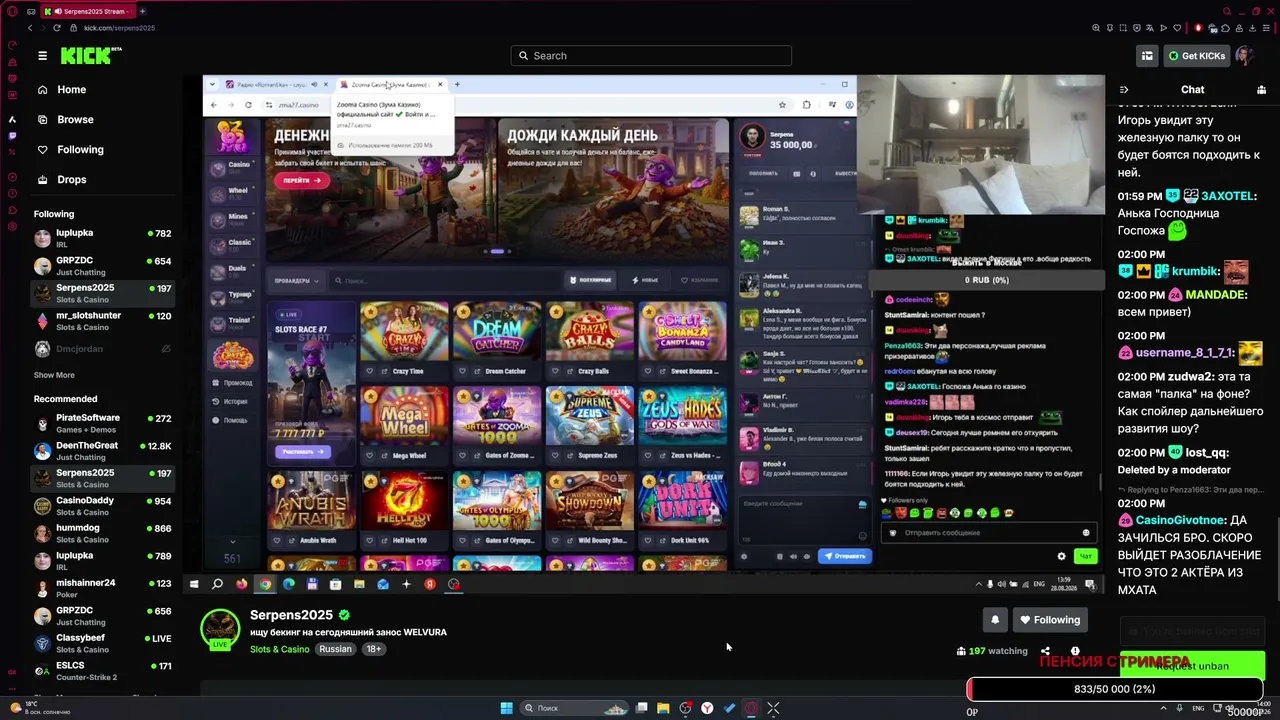
Task: Select the Serpens2025 Stream browser tab
Action: pyautogui.click(x=86, y=11)
